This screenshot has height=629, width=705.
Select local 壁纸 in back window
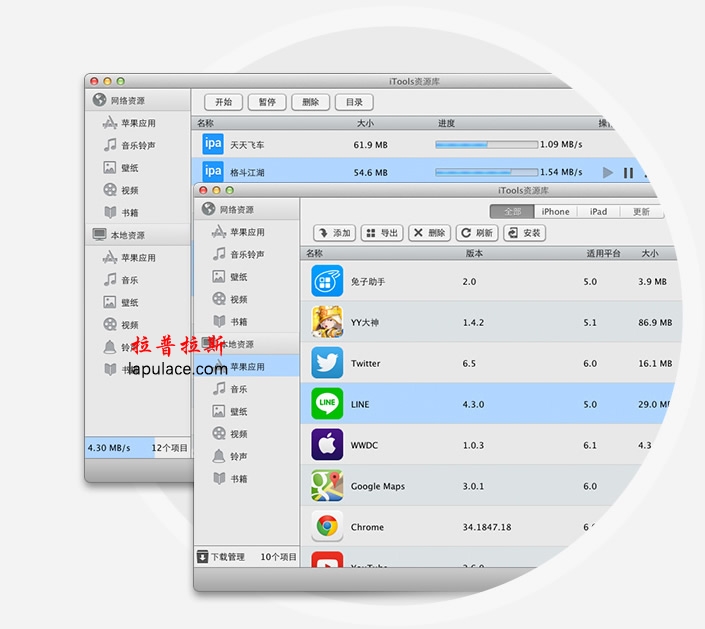[138, 302]
